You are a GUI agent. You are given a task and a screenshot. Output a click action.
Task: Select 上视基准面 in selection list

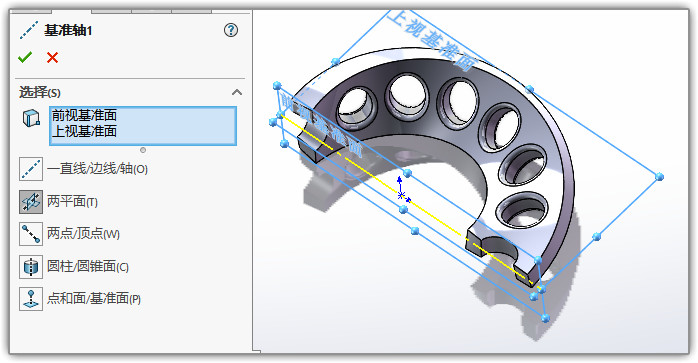[x=85, y=131]
